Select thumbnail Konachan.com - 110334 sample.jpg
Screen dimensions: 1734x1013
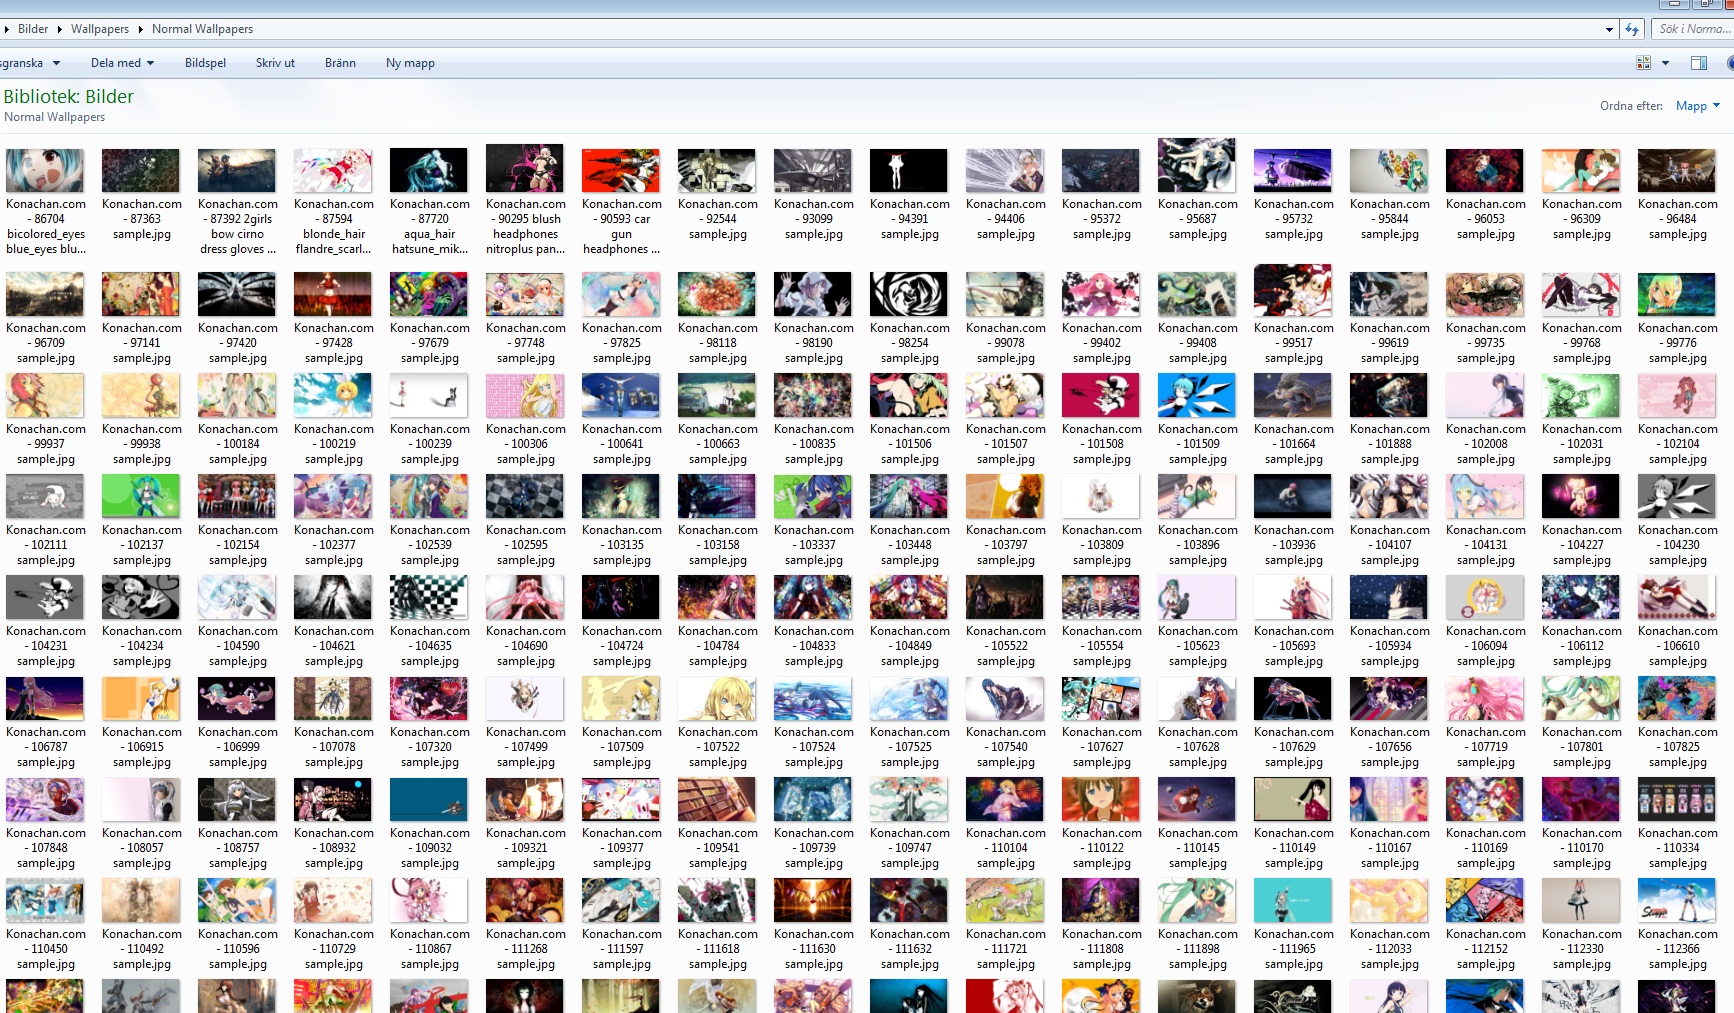coord(1677,800)
